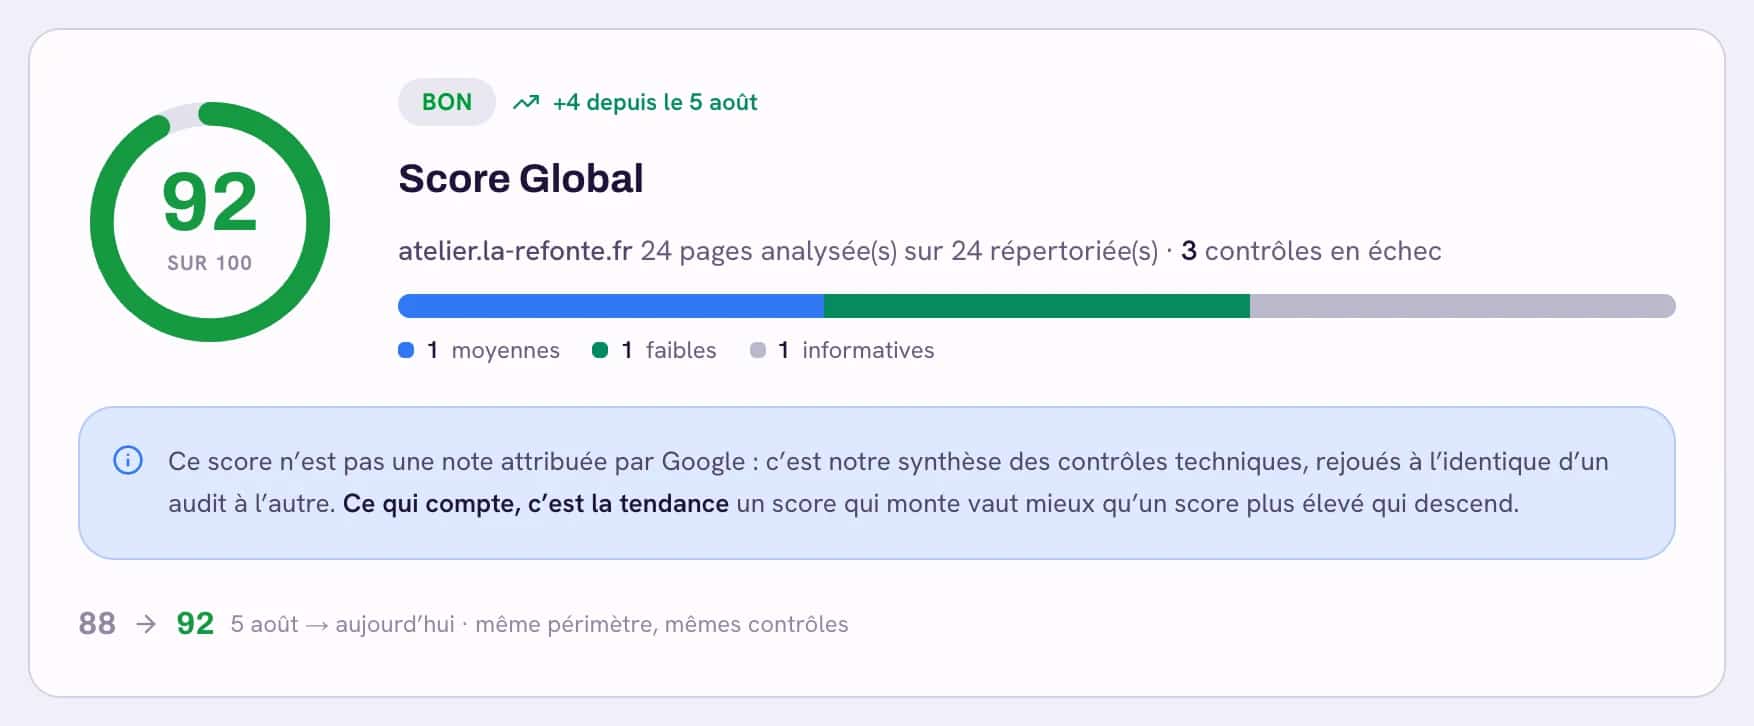Select the 1 faibles legend entry

(654, 350)
